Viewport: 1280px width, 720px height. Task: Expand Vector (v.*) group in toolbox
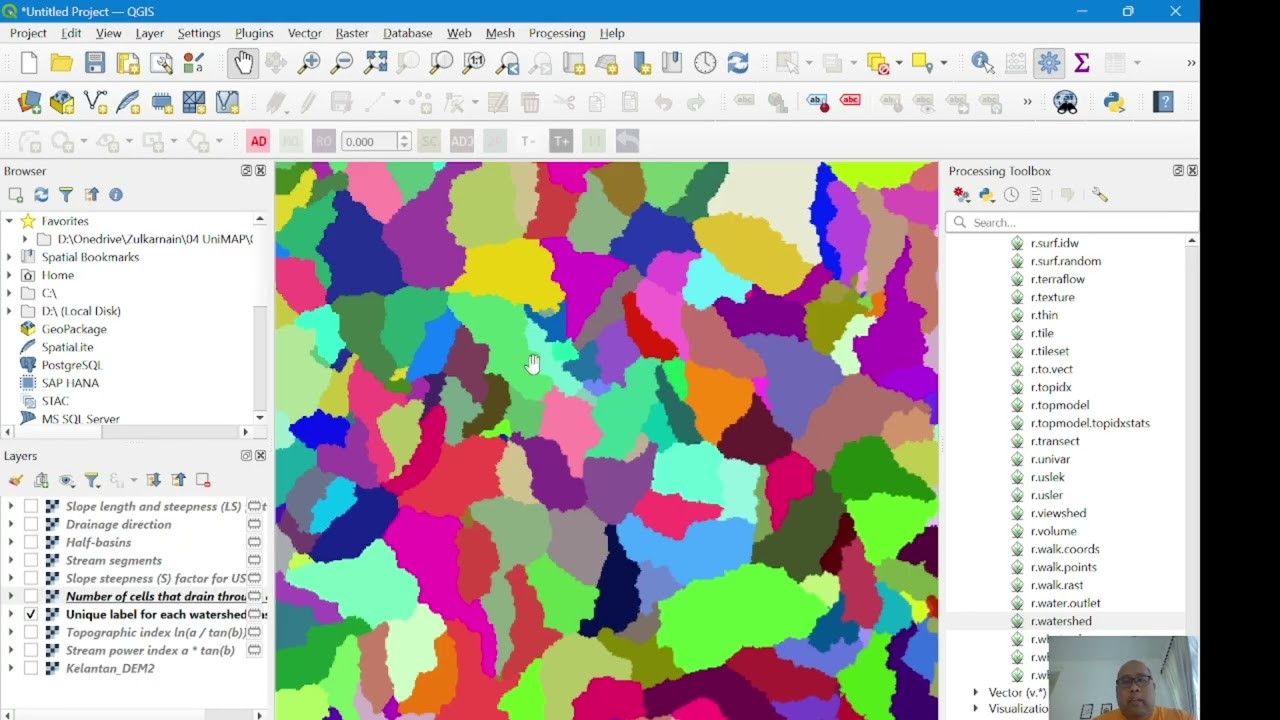[976, 692]
